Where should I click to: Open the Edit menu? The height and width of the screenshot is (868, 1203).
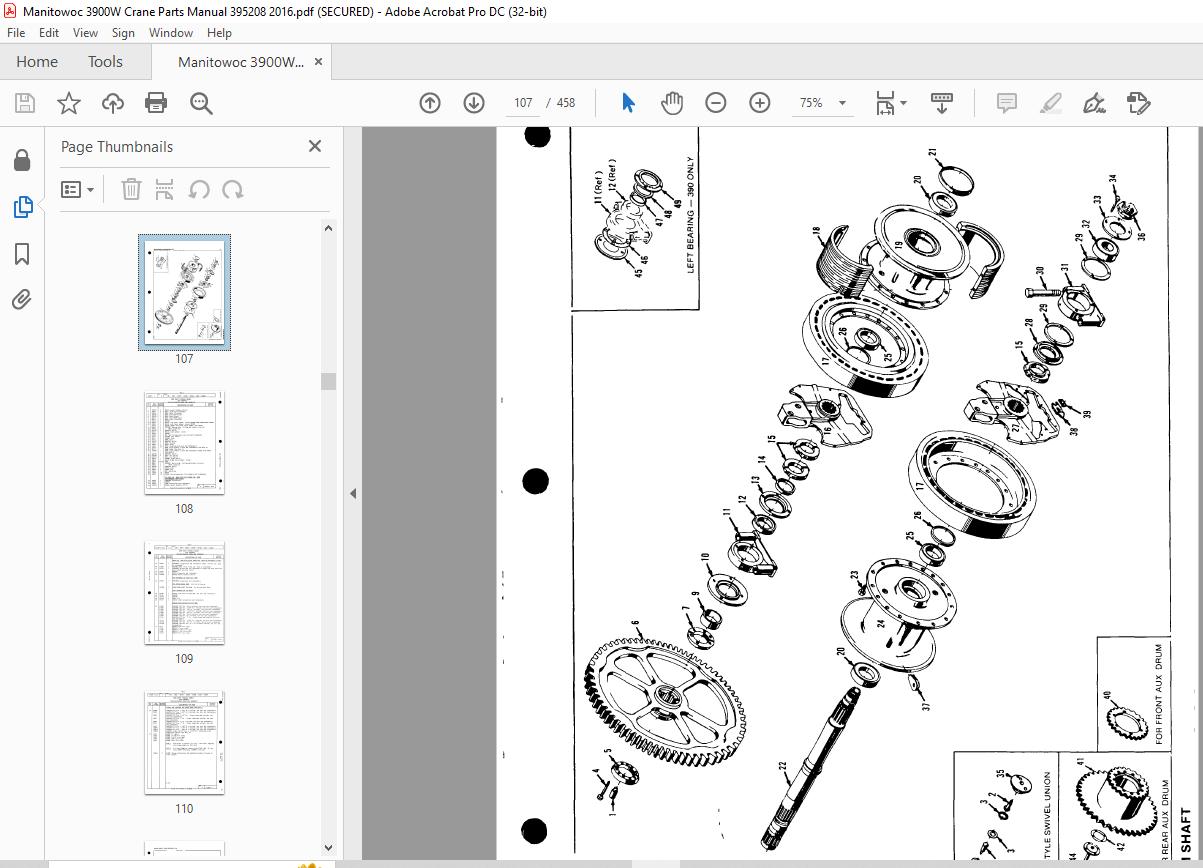coord(49,33)
